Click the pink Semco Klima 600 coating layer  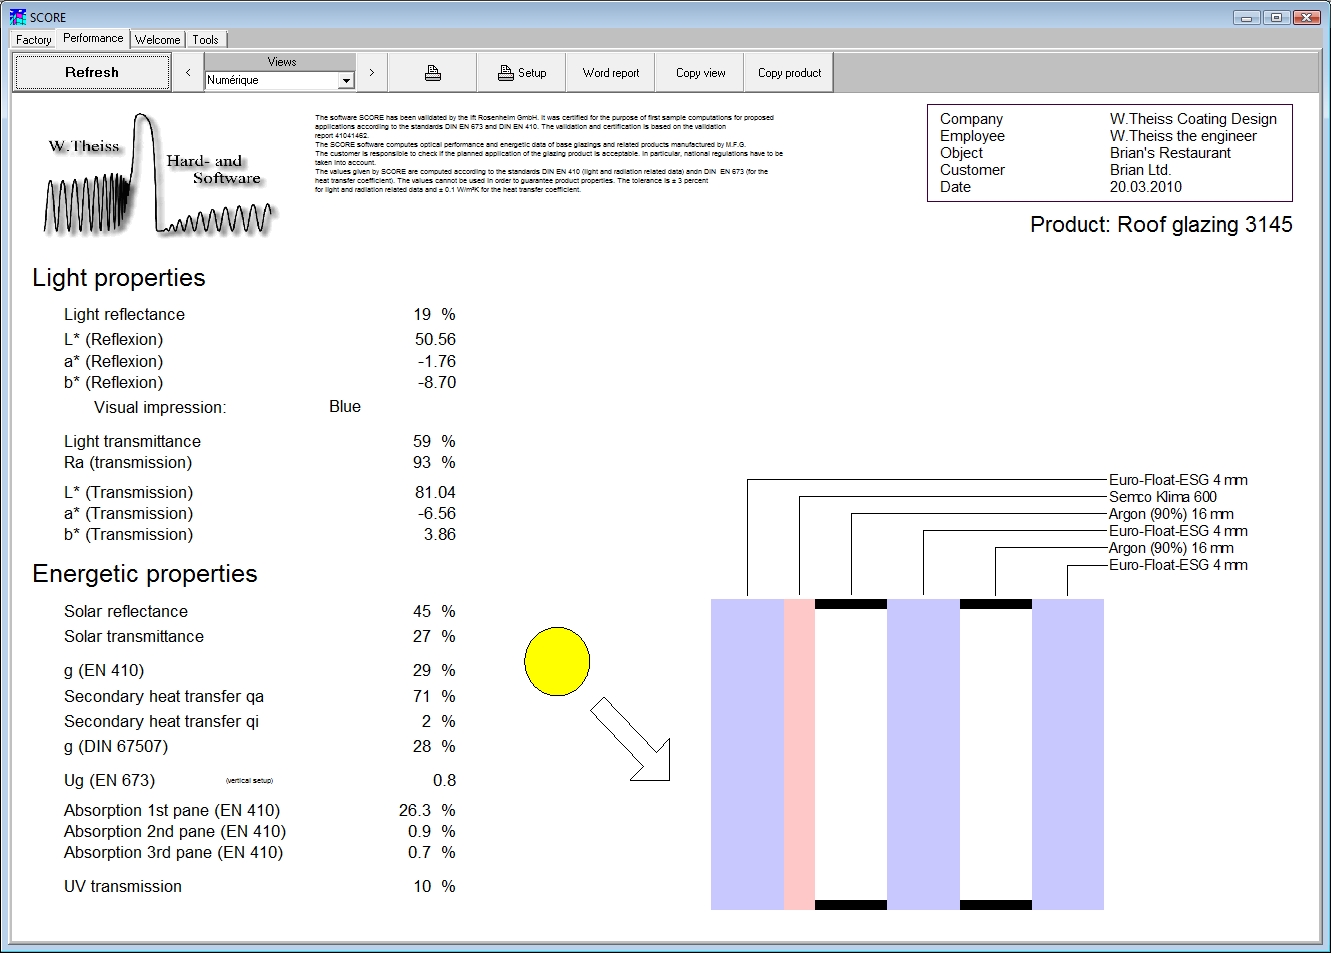pyautogui.click(x=799, y=754)
